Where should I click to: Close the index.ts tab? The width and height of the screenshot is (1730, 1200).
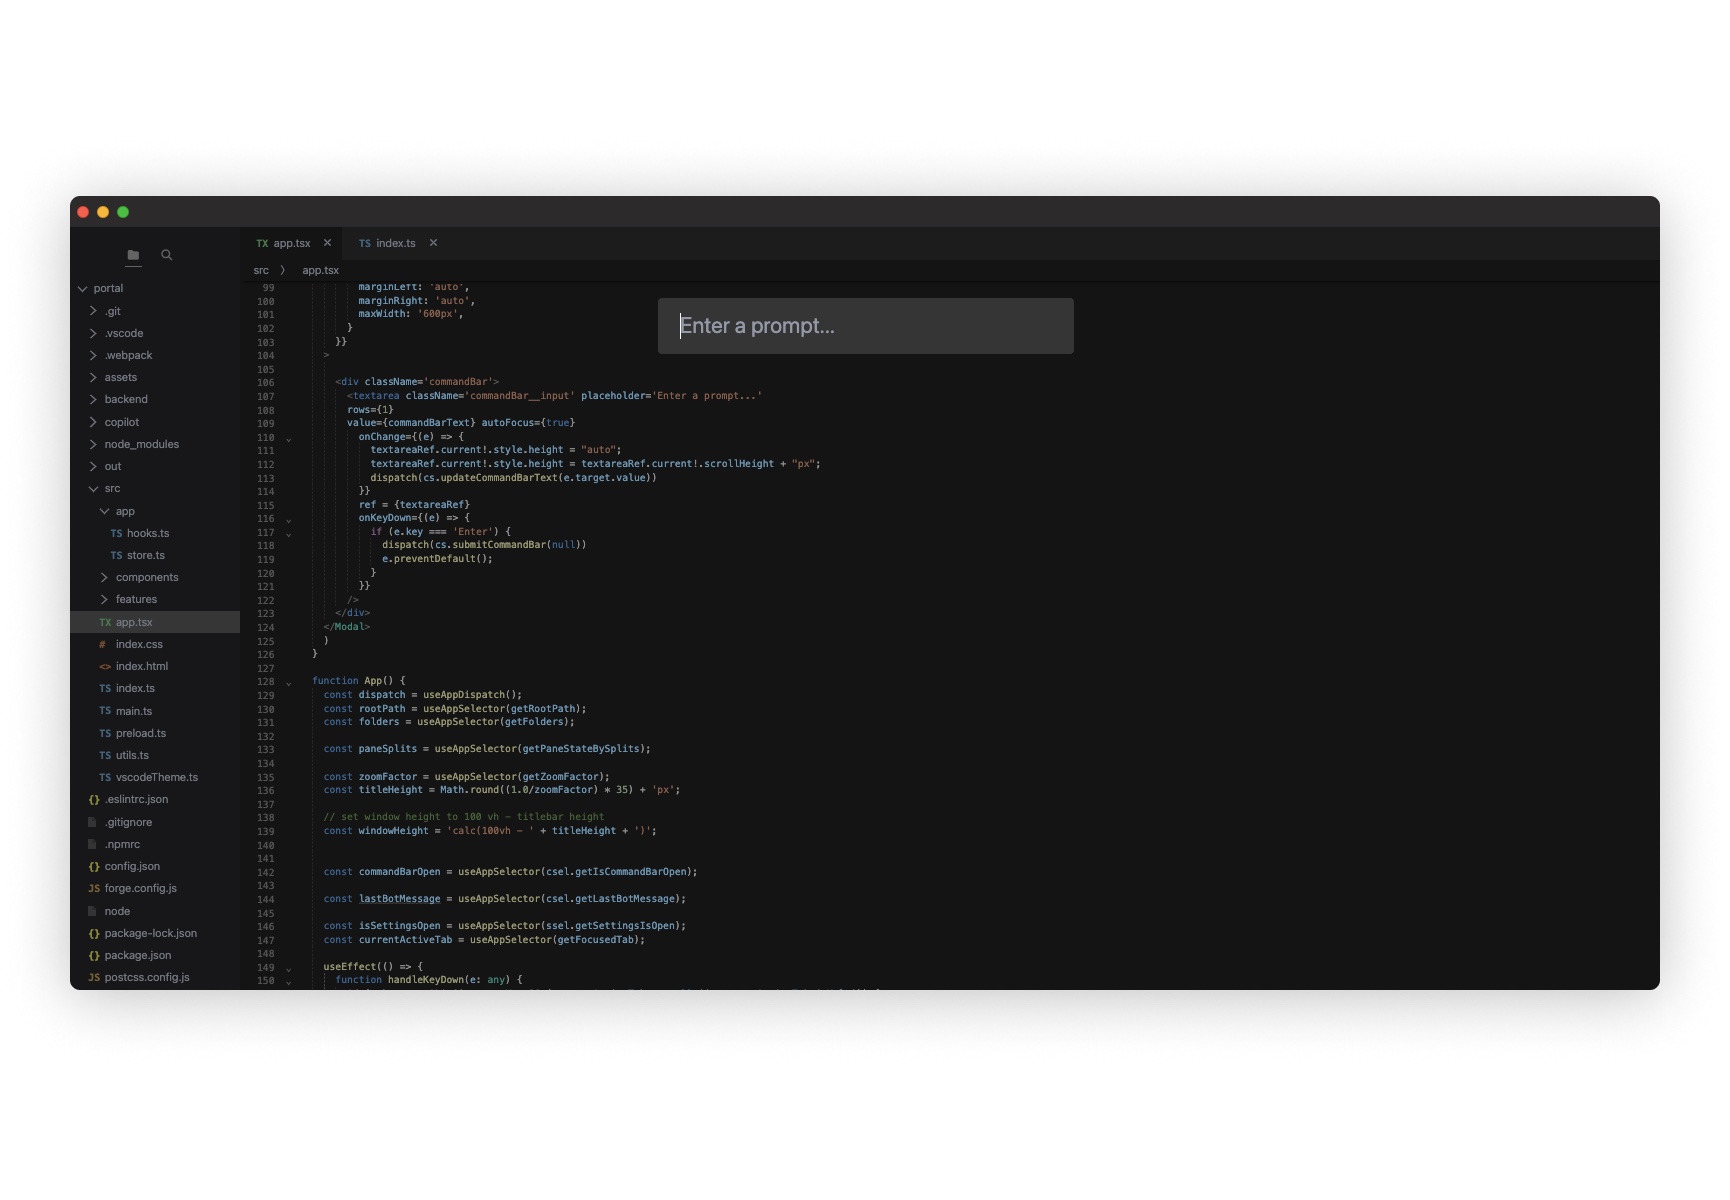click(x=433, y=243)
